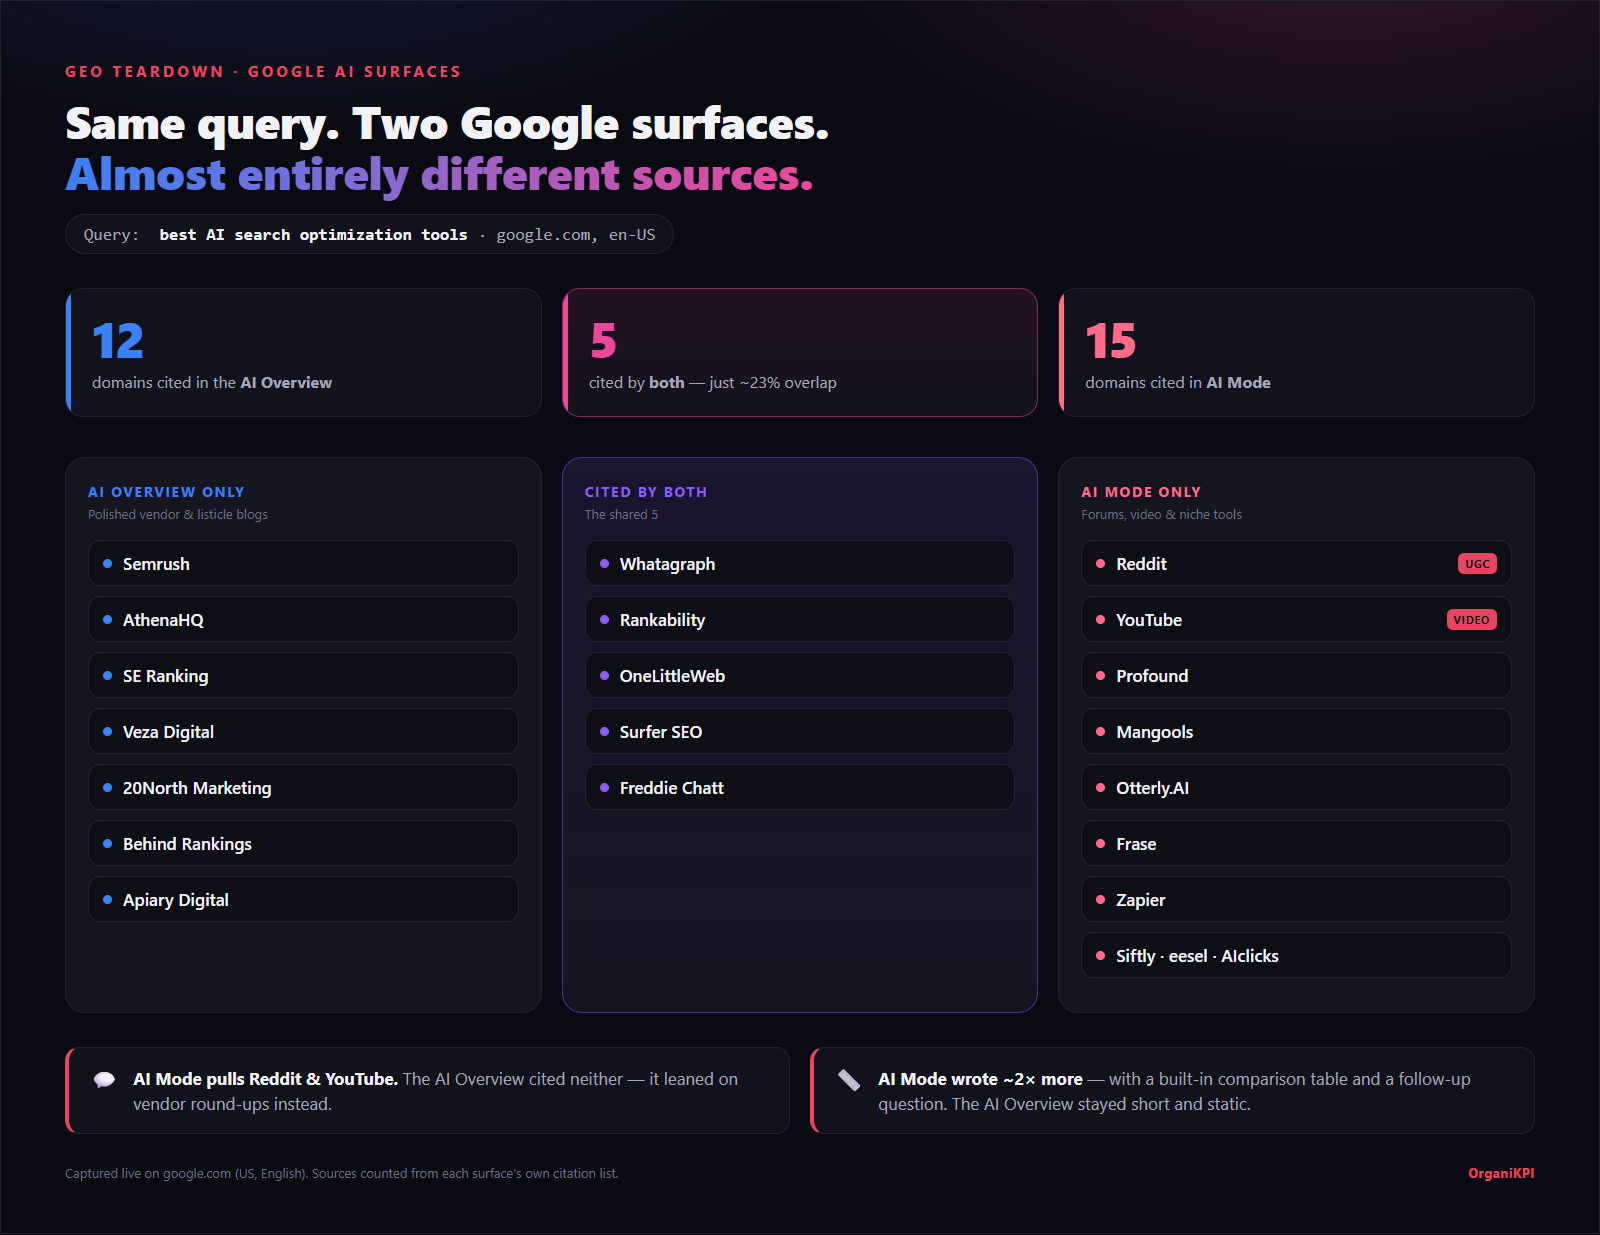Image resolution: width=1600 pixels, height=1235 pixels.
Task: Click 'Forums, video & niche tools' subtitle
Action: [x=1161, y=515]
